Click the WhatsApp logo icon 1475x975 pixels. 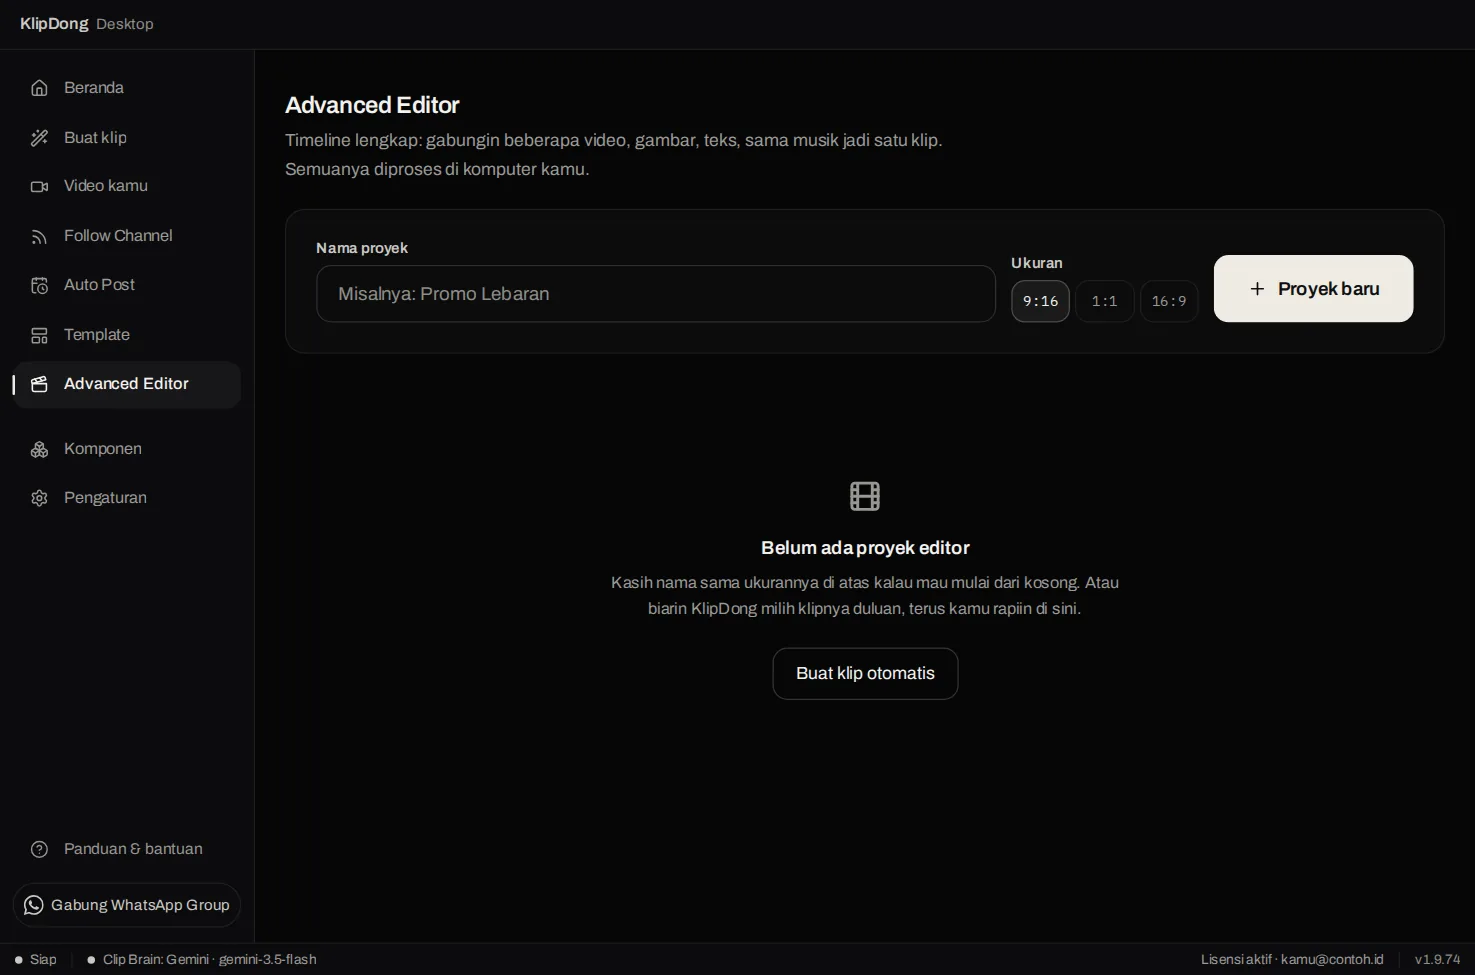click(x=34, y=905)
